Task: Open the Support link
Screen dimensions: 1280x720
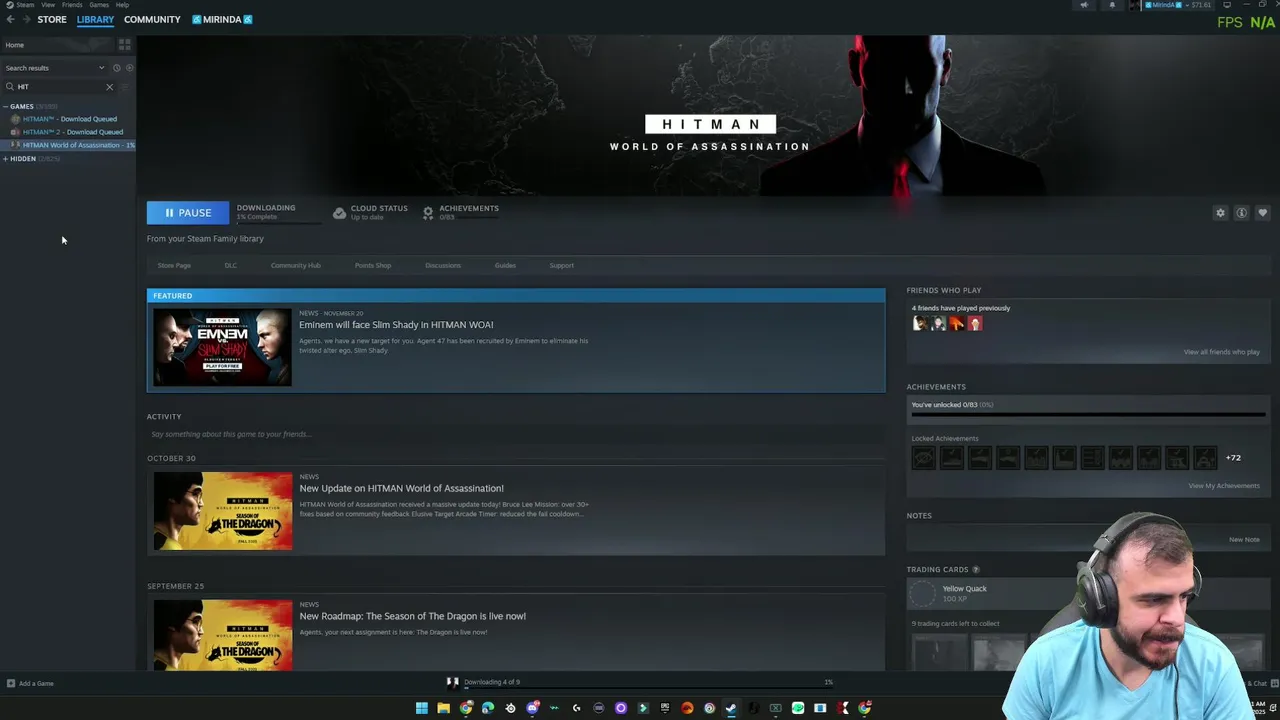Action: [562, 266]
